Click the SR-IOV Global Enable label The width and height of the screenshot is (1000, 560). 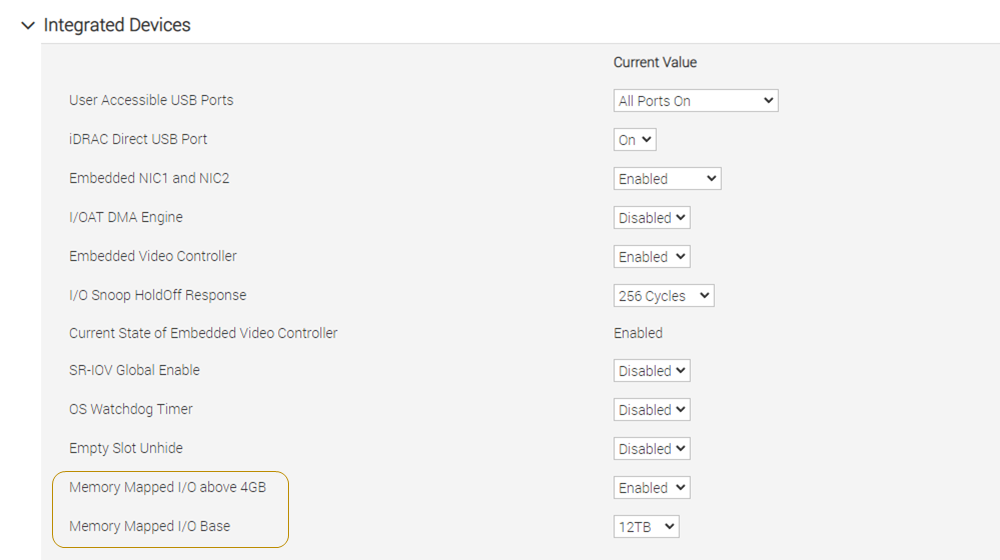(134, 370)
